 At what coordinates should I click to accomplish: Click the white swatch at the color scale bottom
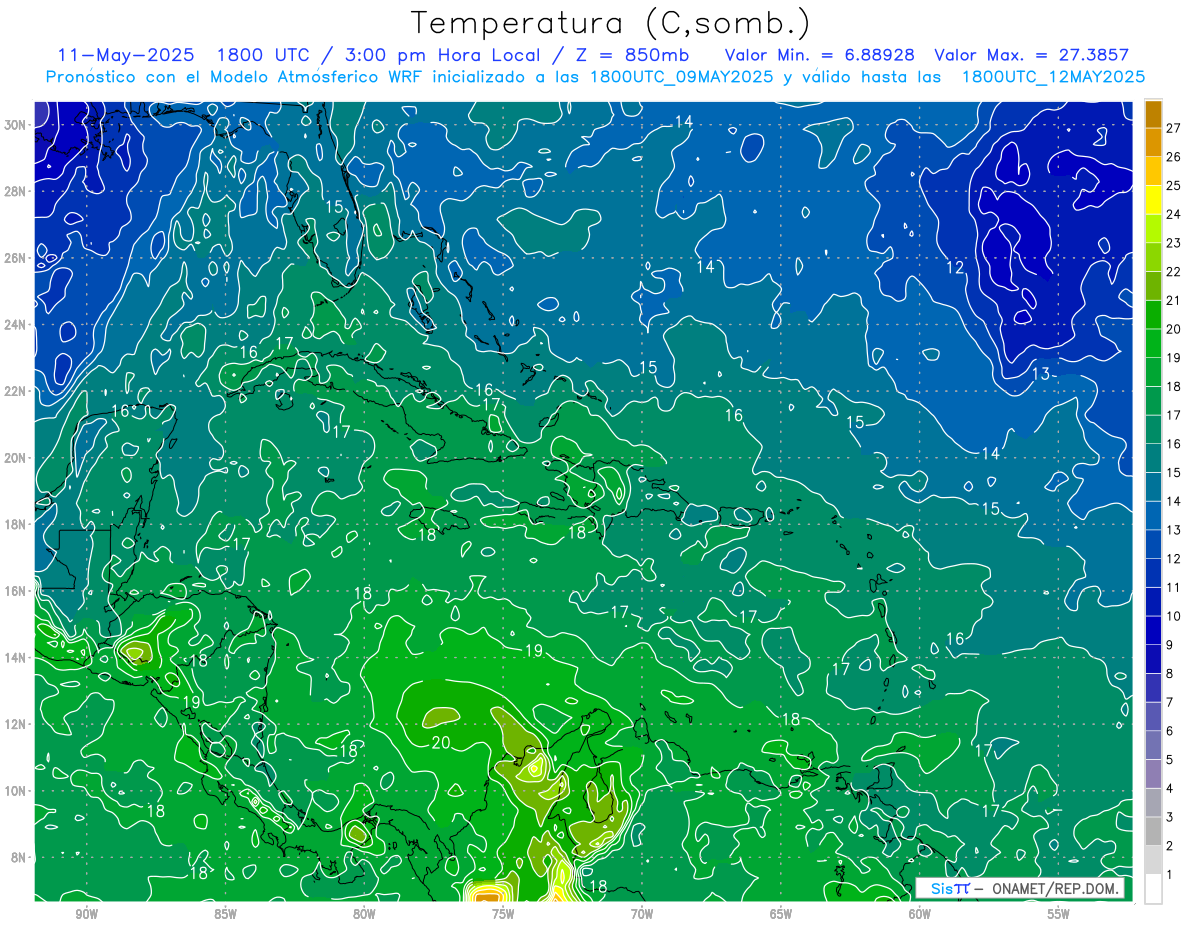point(1153,888)
